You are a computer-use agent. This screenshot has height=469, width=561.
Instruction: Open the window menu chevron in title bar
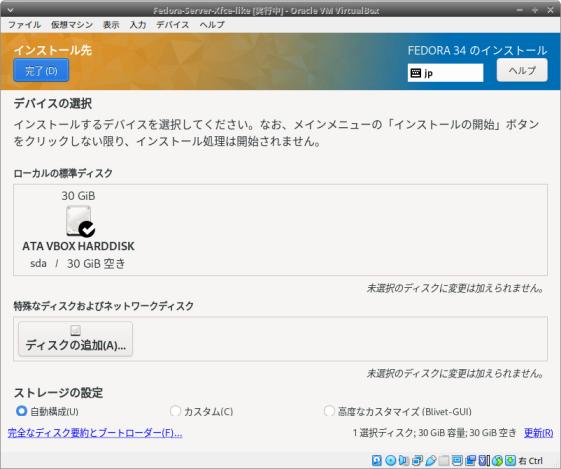tap(10, 10)
